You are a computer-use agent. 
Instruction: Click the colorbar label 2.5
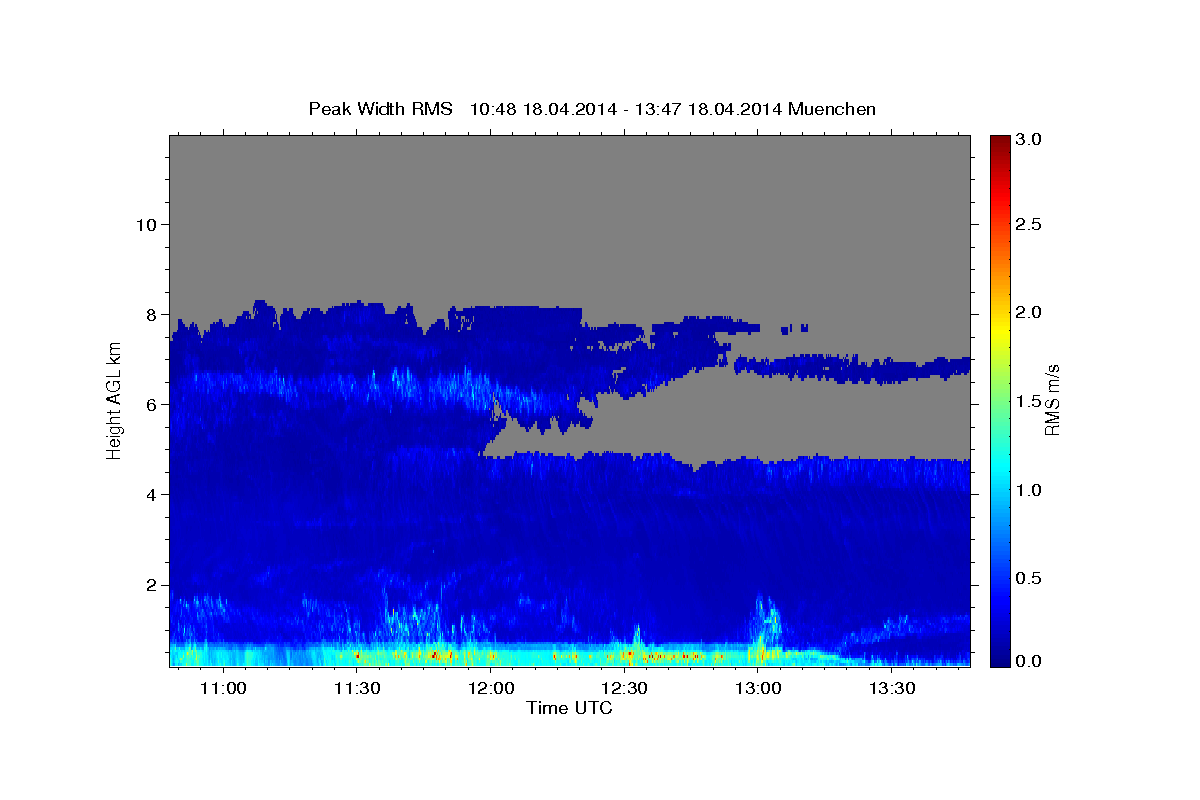click(1029, 224)
